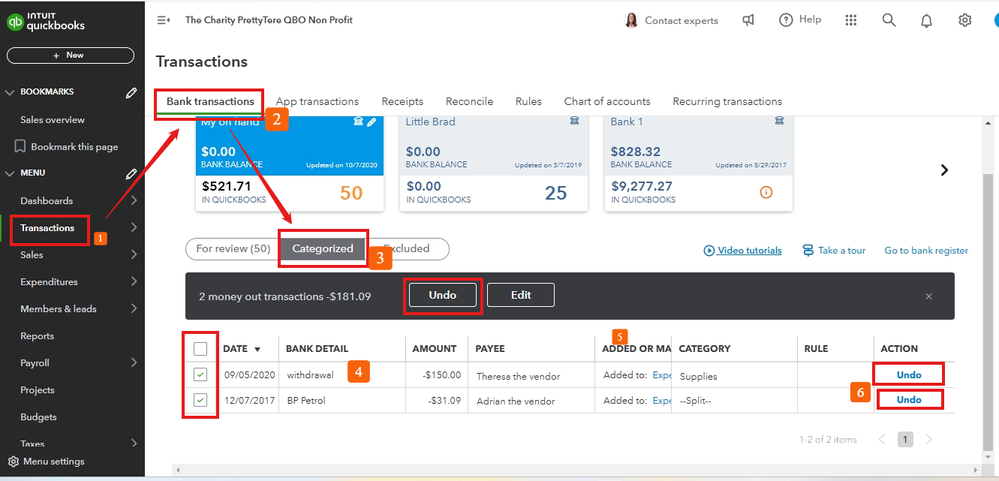
Task: Toggle the select-all checkbox in the table header
Action: (201, 348)
